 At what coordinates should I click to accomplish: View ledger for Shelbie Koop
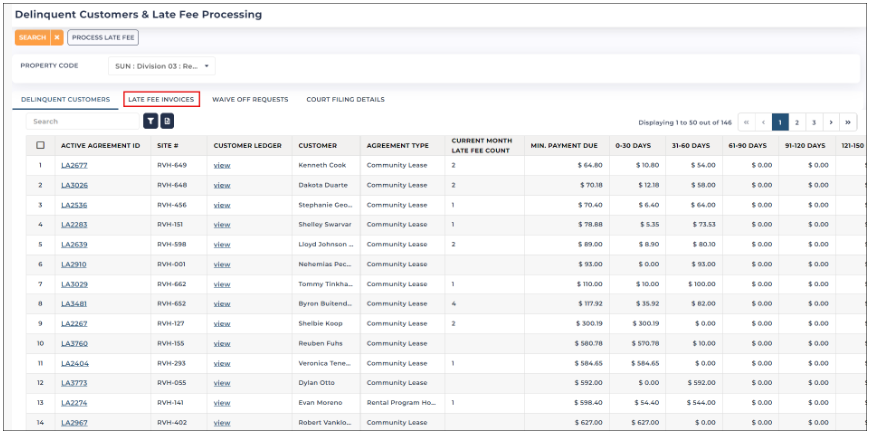222,323
